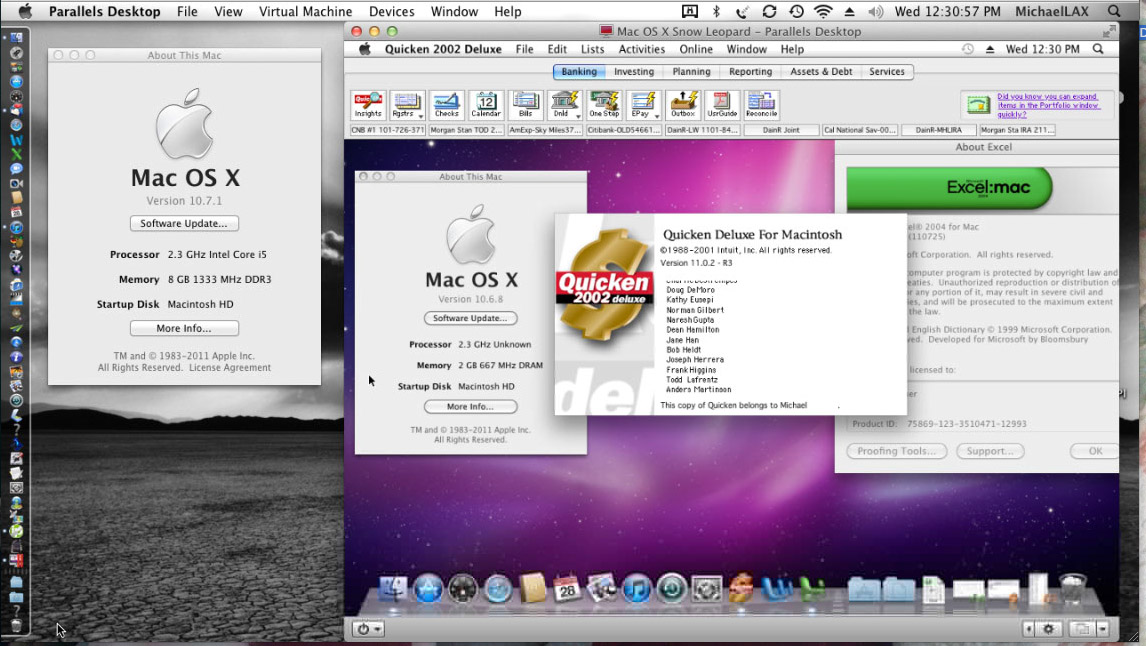This screenshot has width=1146, height=646.
Task: Switch to the Investing tab
Action: pos(634,72)
